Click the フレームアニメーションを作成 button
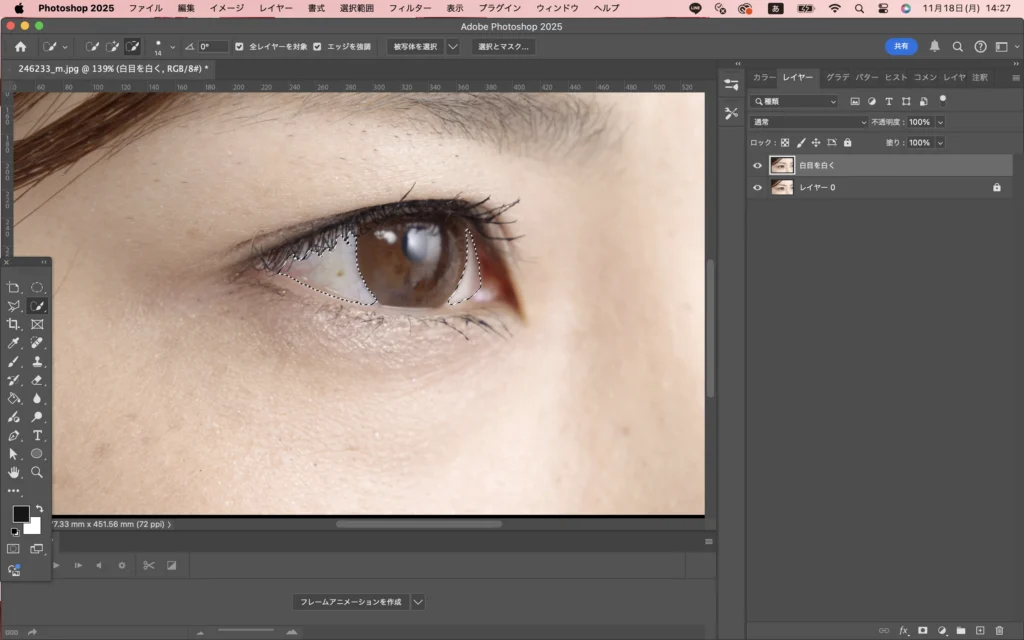Screen dimensions: 1024x640 pos(351,602)
